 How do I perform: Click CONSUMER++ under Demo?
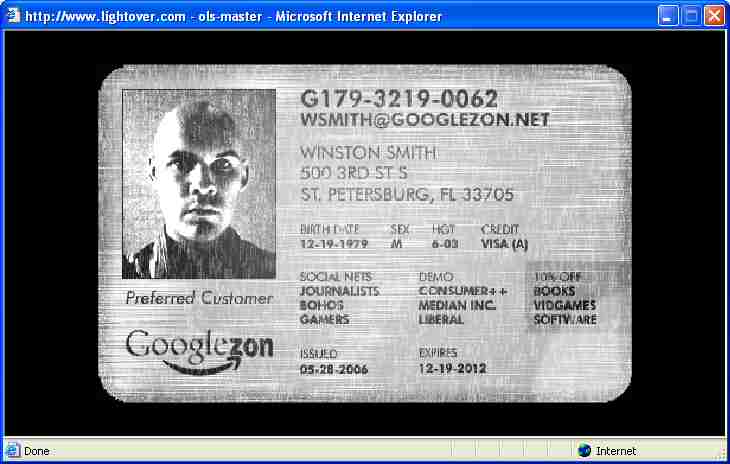coord(463,291)
